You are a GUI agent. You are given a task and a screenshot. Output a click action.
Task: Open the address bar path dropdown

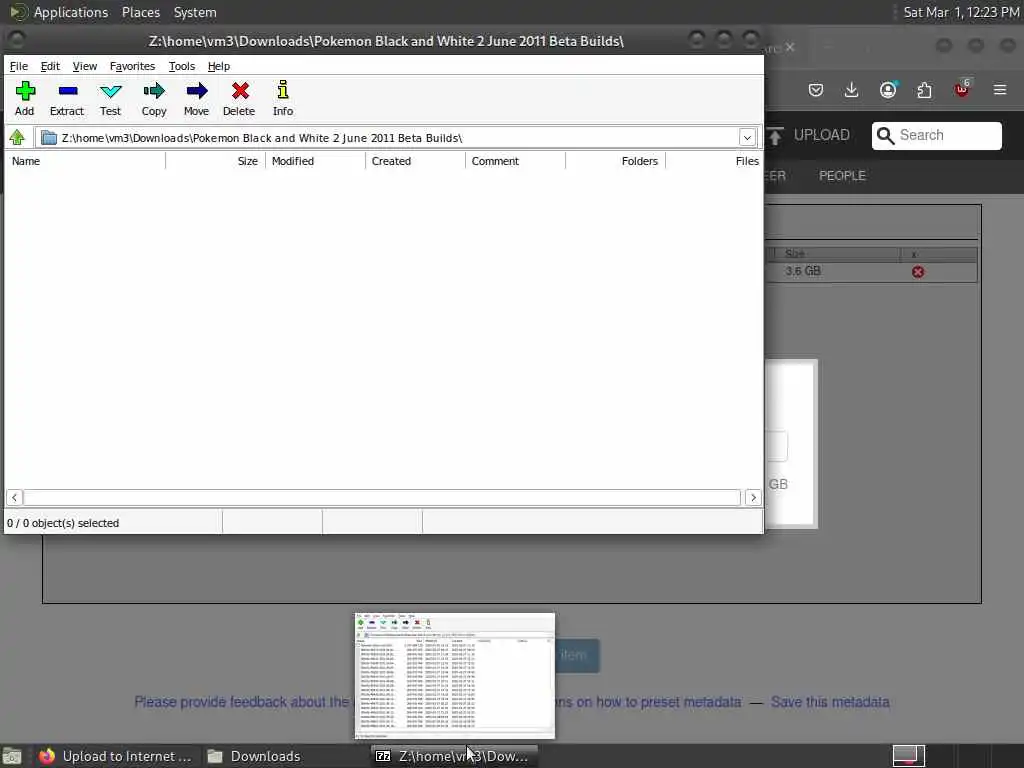pos(747,138)
